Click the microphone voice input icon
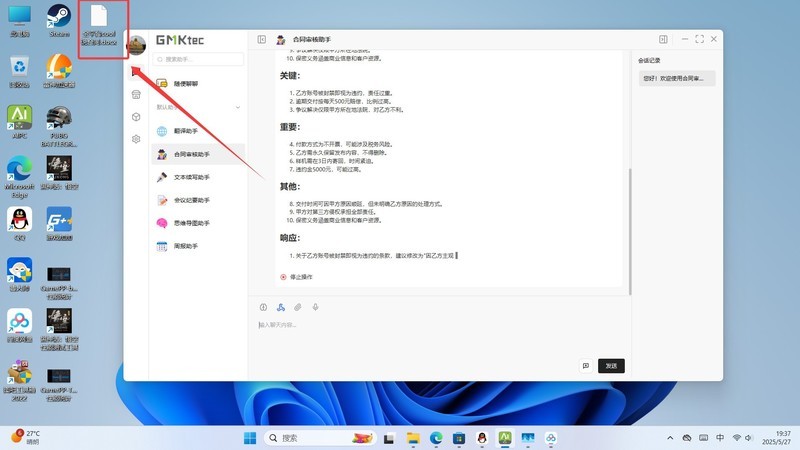 point(315,307)
